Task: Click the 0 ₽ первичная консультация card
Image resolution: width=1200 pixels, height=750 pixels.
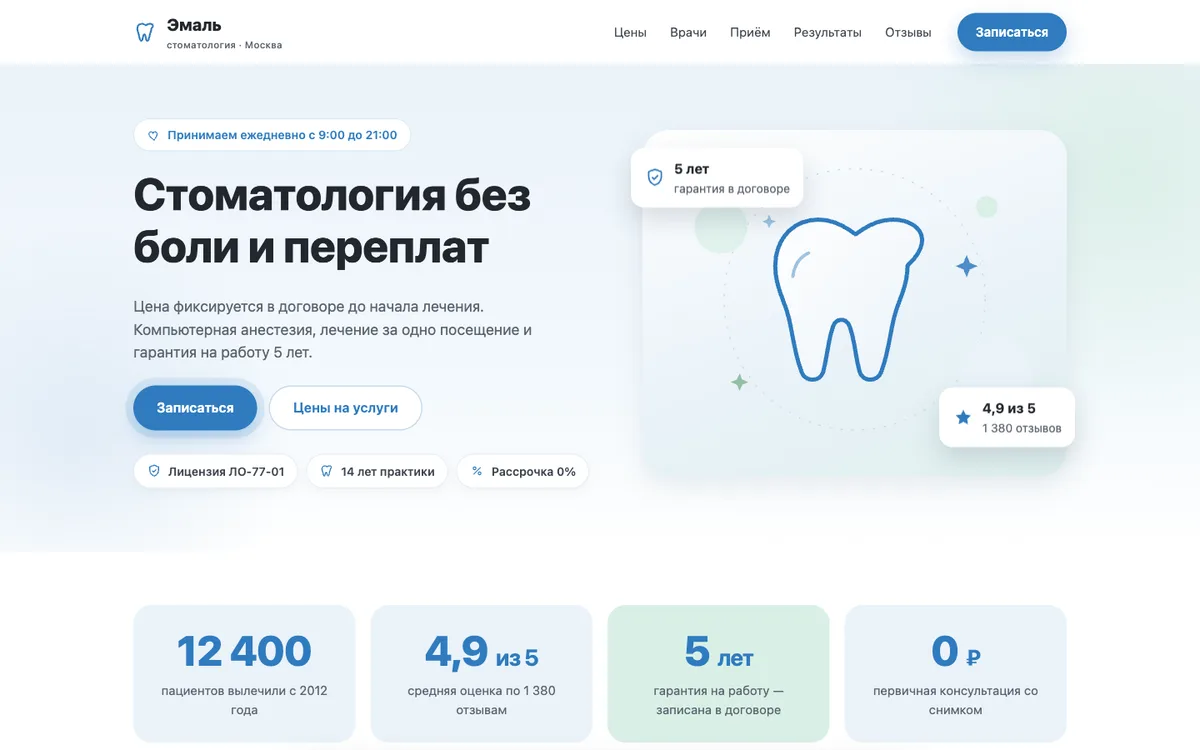Action: [x=955, y=674]
